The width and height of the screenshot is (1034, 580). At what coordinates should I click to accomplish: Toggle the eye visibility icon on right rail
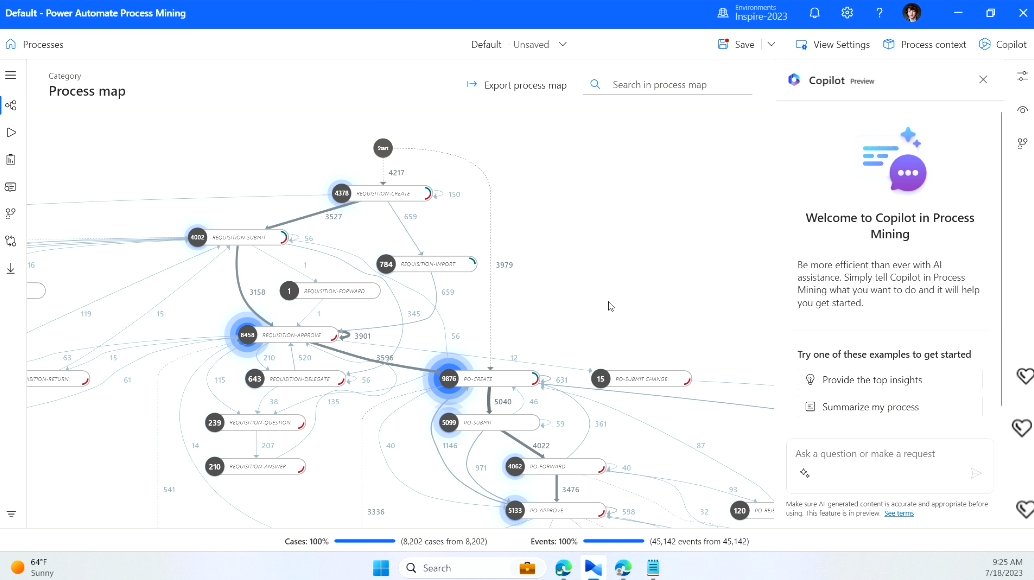click(1022, 109)
